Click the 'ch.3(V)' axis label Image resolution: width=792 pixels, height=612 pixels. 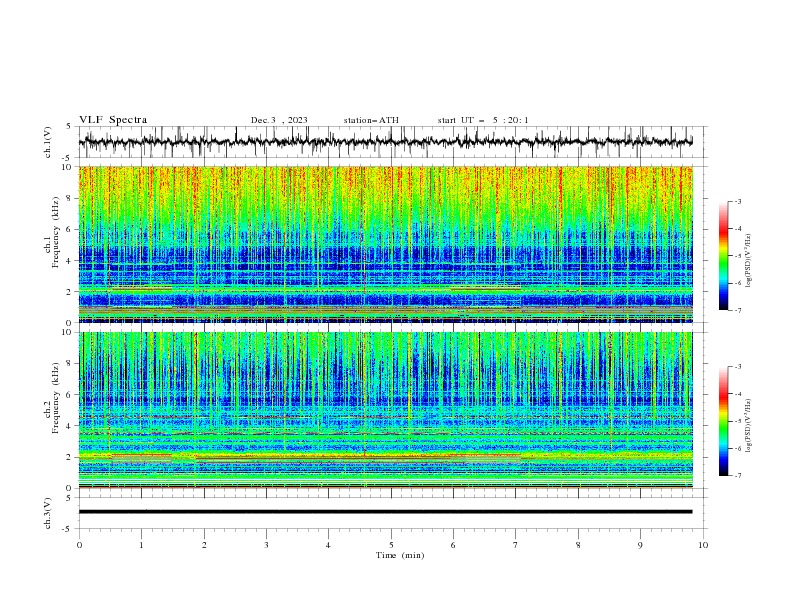(x=48, y=513)
